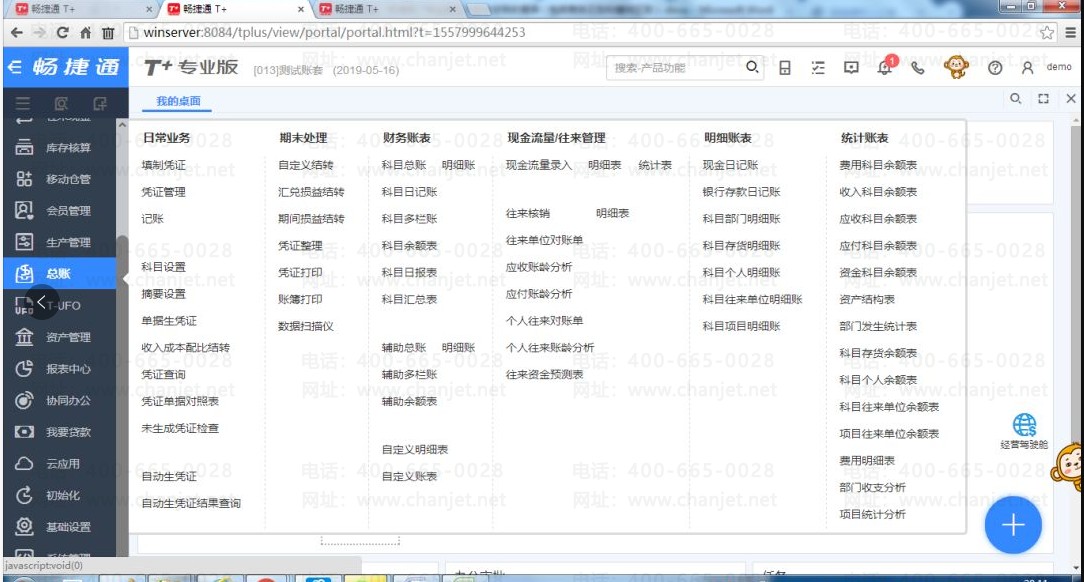Open 银行存款日记账 link
Screen dimensions: 1084x582
tap(741, 192)
